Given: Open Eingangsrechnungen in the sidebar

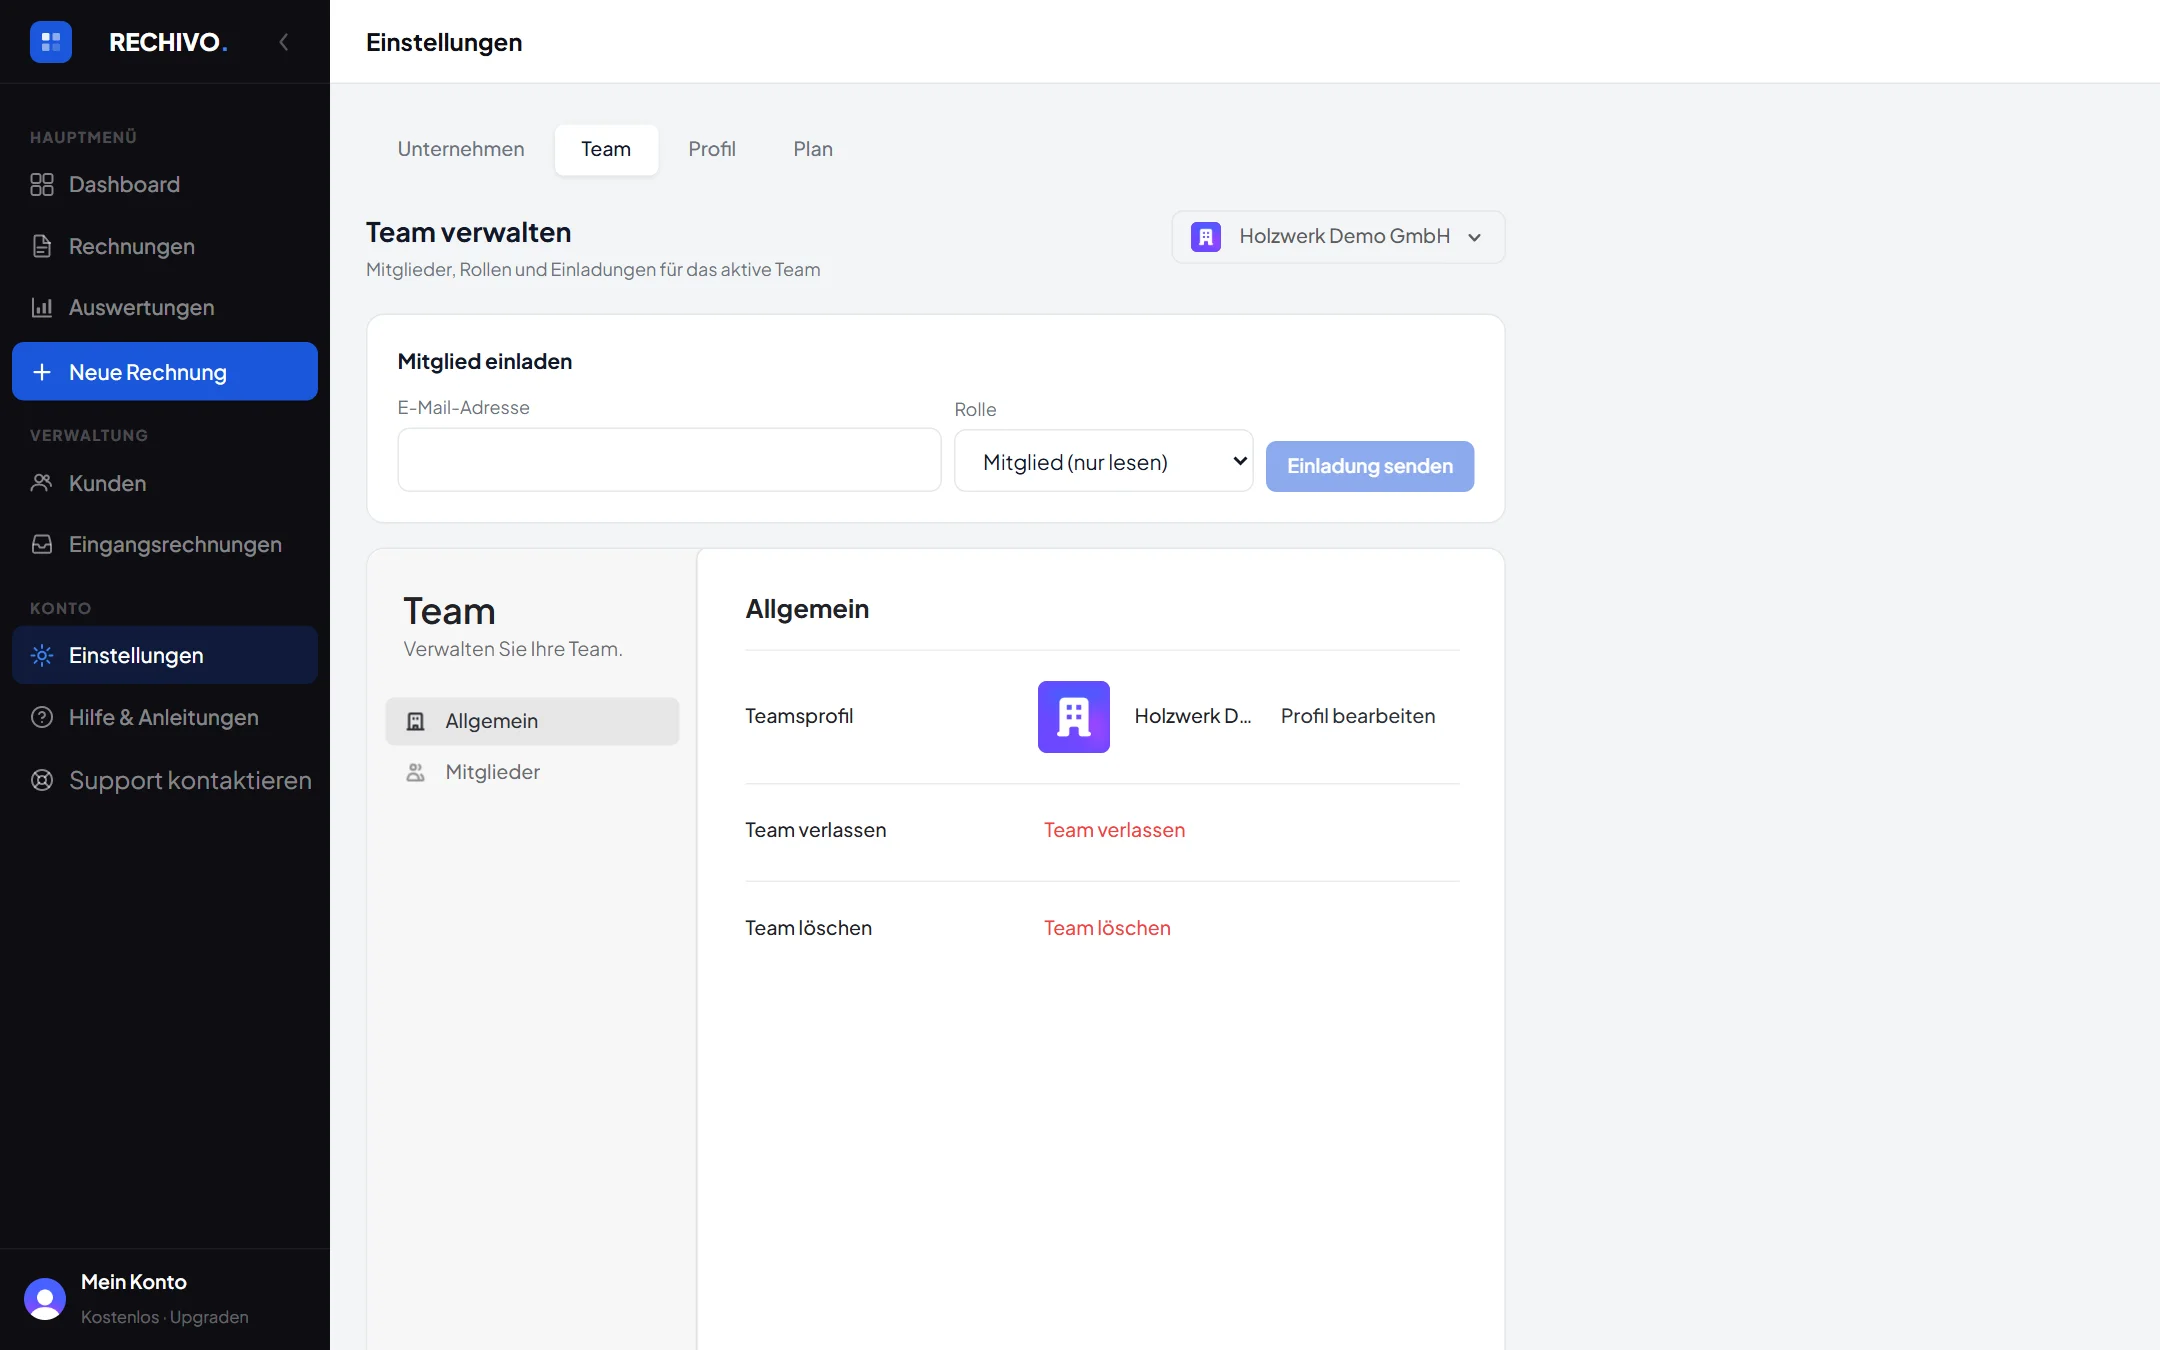Looking at the screenshot, I should 165,544.
